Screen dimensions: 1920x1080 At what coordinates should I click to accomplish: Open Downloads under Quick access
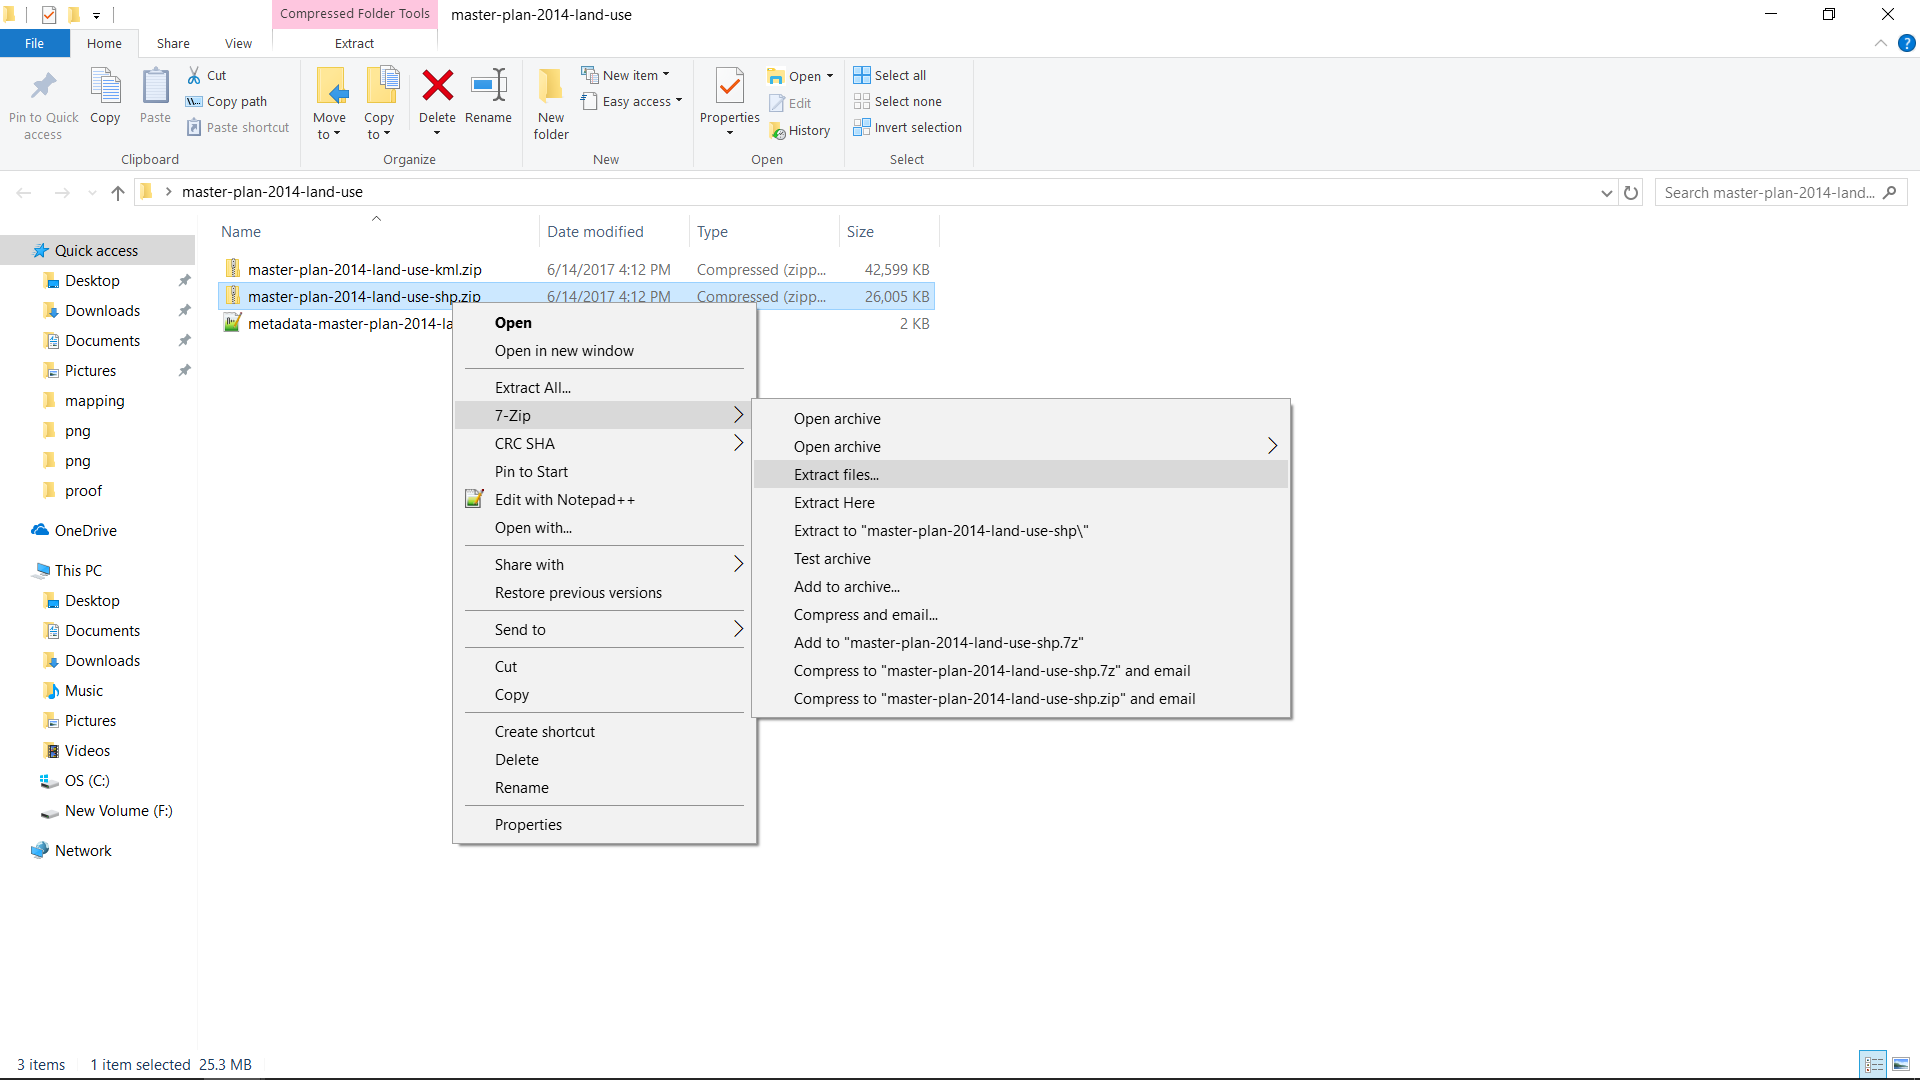102,311
